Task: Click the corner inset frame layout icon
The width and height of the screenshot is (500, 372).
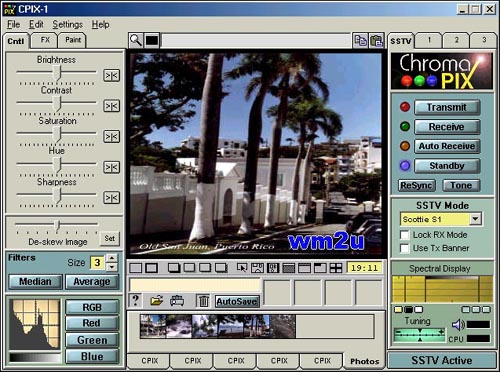Action: (x=320, y=268)
